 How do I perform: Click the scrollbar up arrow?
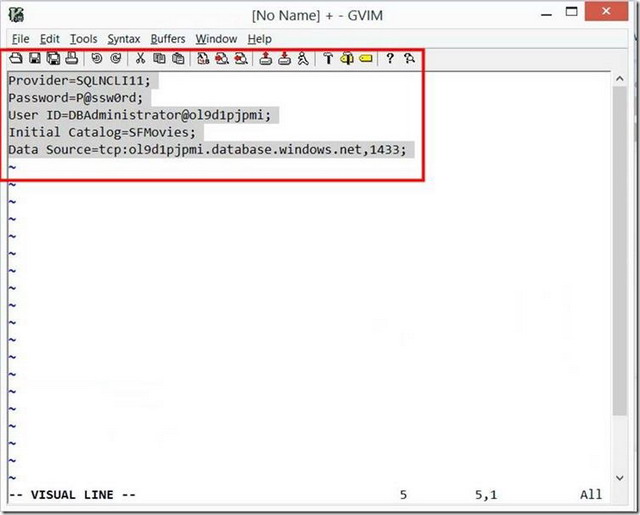coord(620,78)
